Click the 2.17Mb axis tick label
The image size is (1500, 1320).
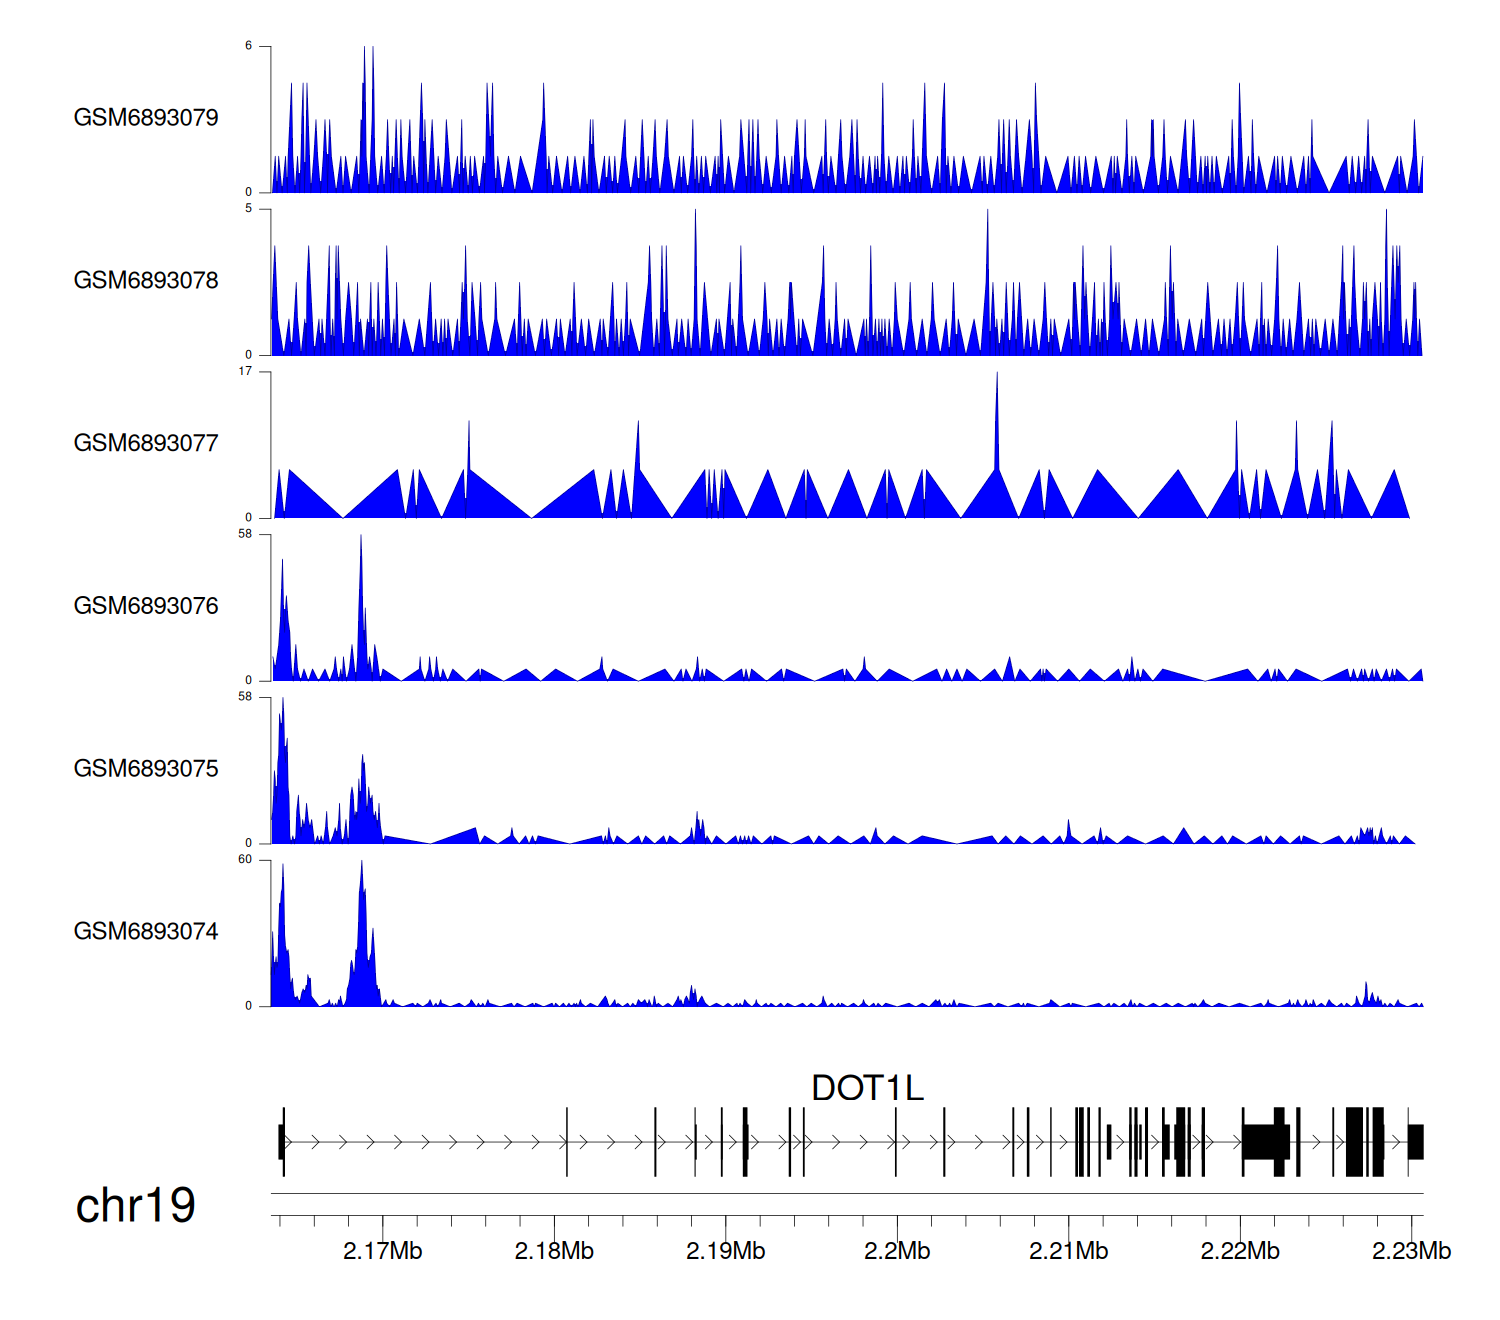[x=382, y=1251]
